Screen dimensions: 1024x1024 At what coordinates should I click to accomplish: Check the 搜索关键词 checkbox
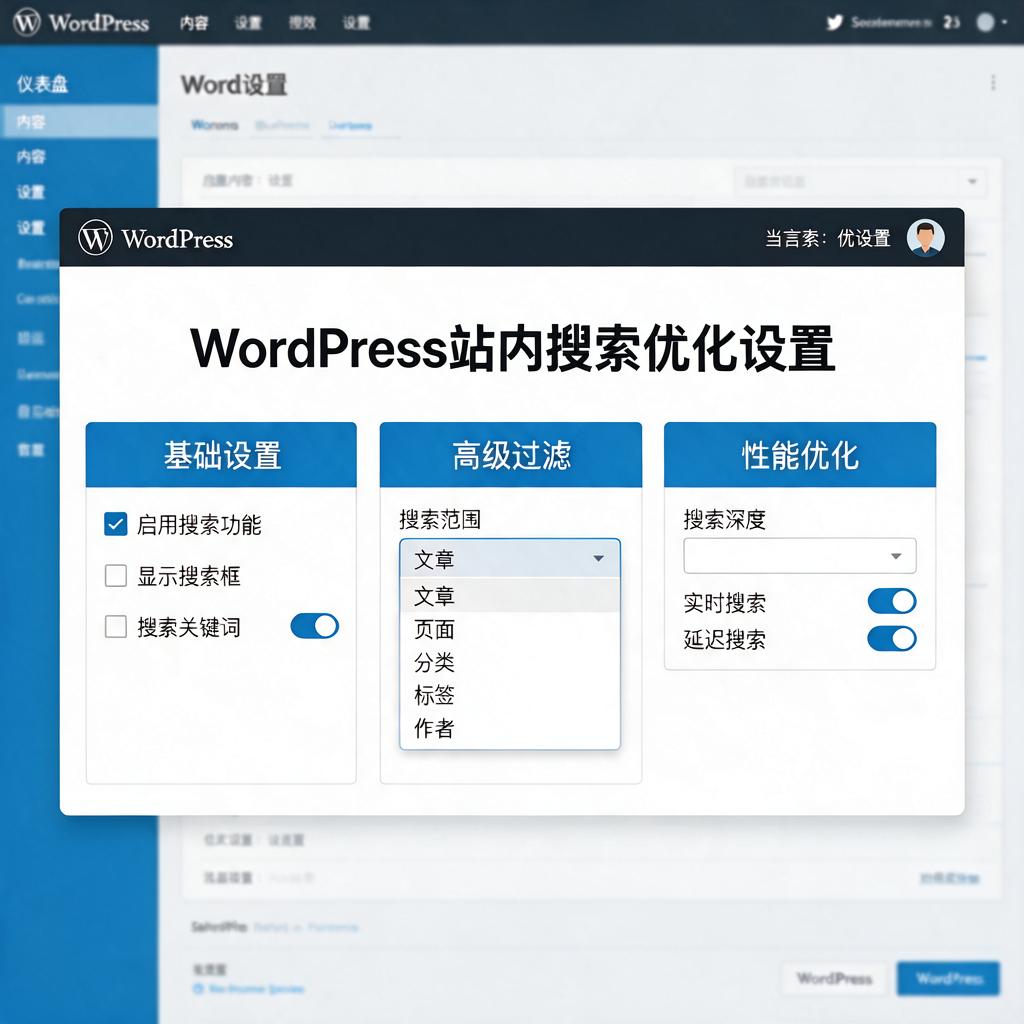click(116, 626)
